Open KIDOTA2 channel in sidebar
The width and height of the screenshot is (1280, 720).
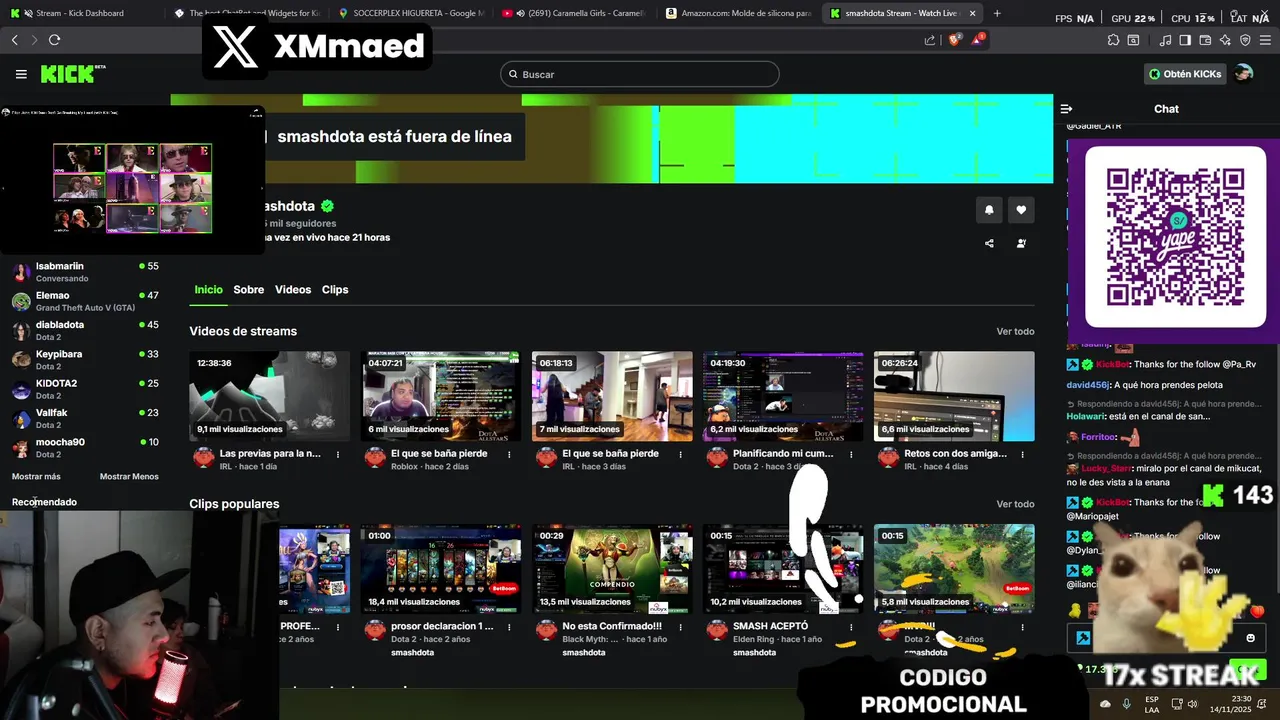[85, 389]
